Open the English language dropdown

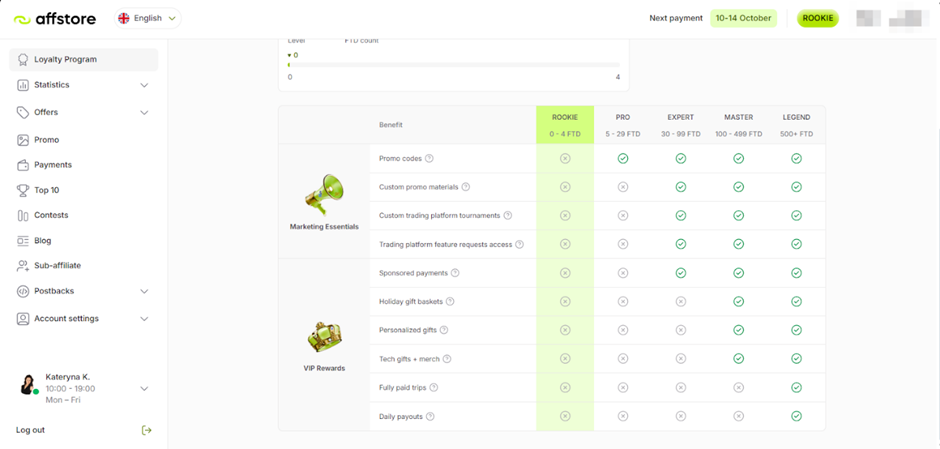pyautogui.click(x=147, y=18)
